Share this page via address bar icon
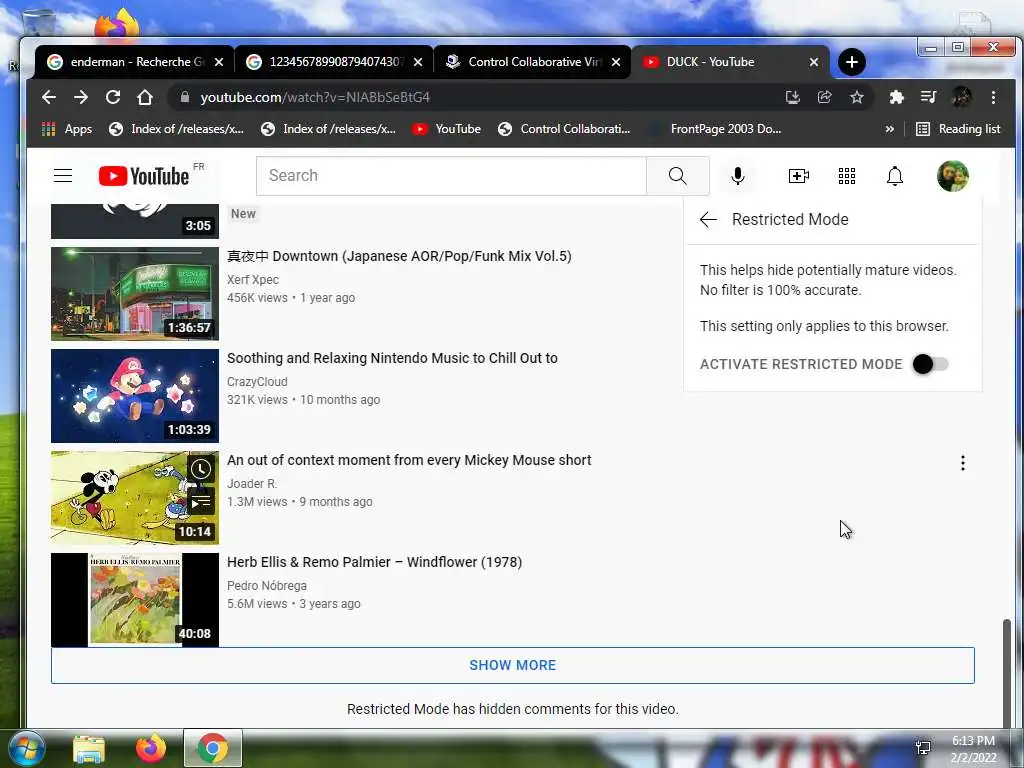 tap(825, 97)
